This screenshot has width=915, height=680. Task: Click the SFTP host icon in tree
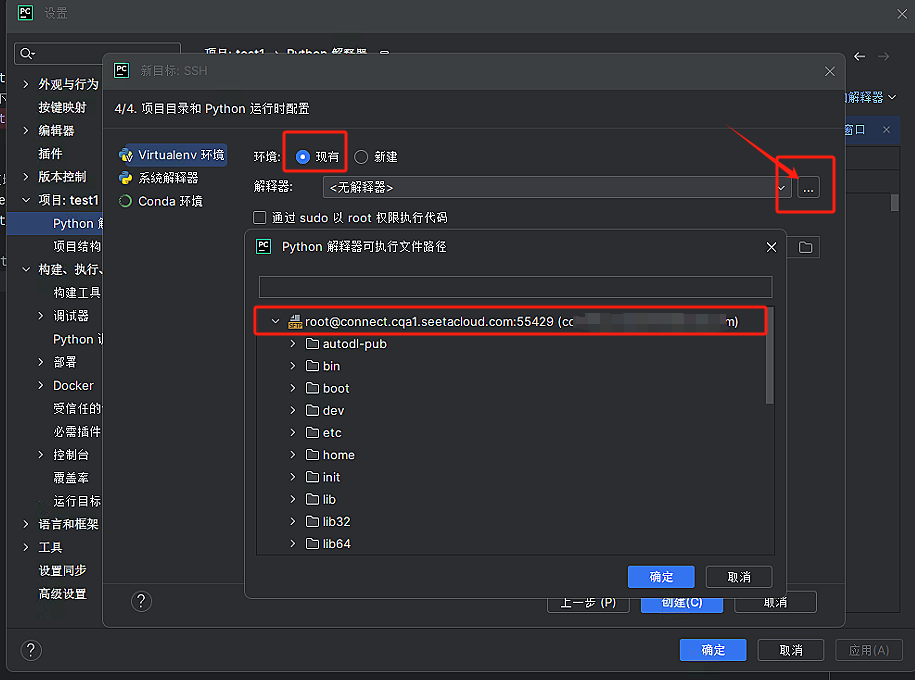295,322
